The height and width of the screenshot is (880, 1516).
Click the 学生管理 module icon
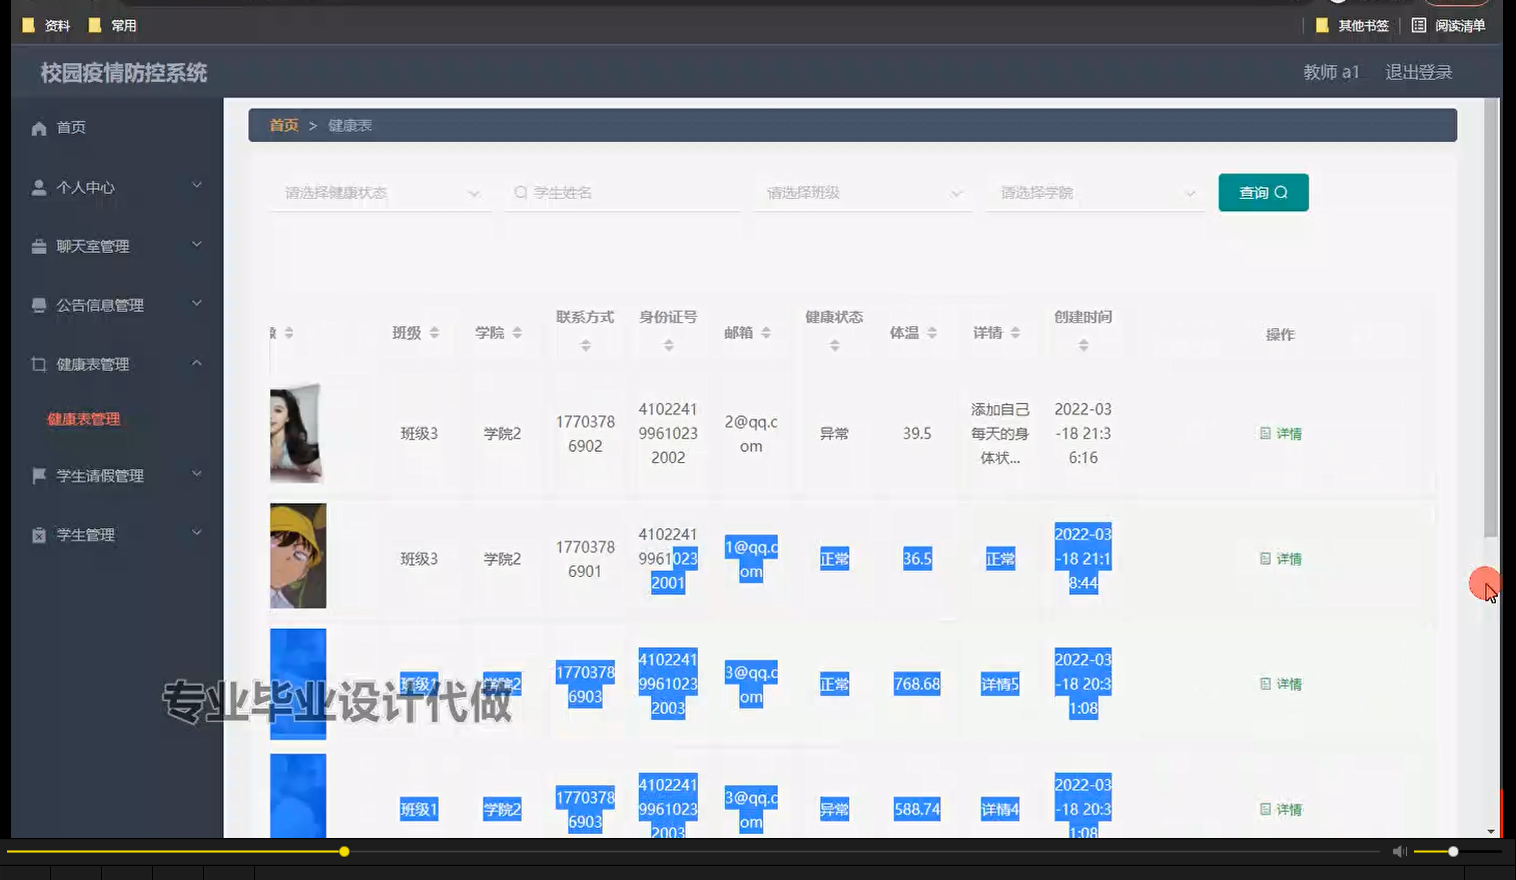point(37,534)
